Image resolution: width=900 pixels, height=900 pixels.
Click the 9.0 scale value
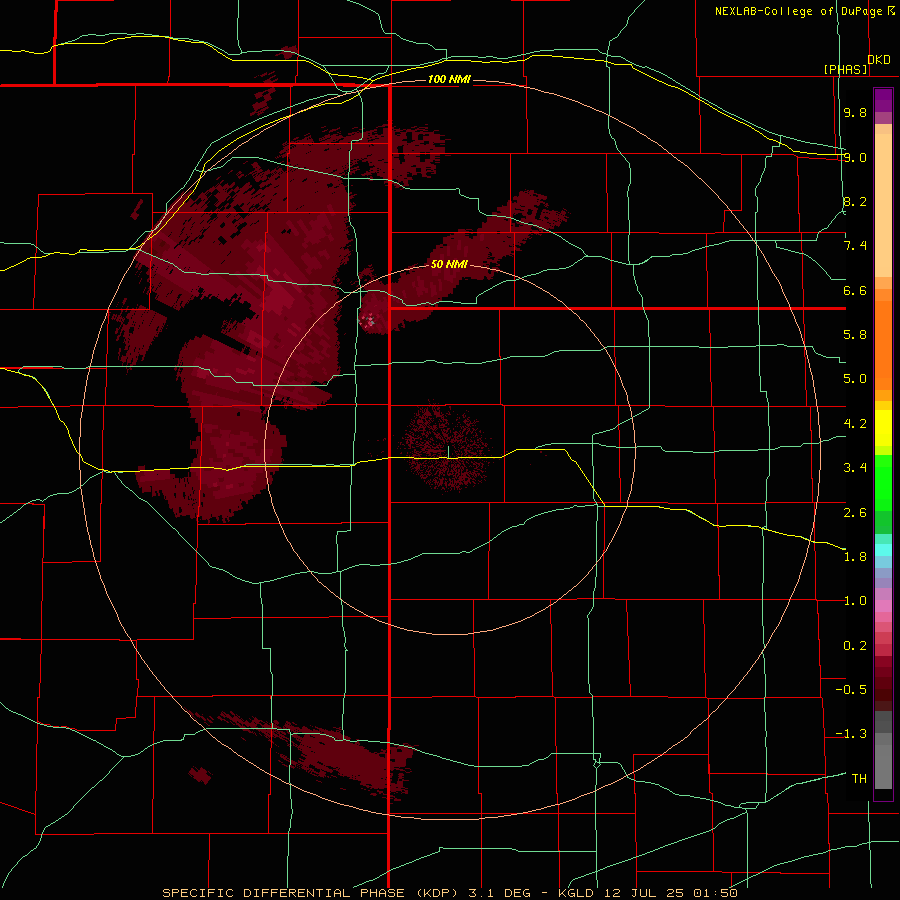(x=855, y=157)
